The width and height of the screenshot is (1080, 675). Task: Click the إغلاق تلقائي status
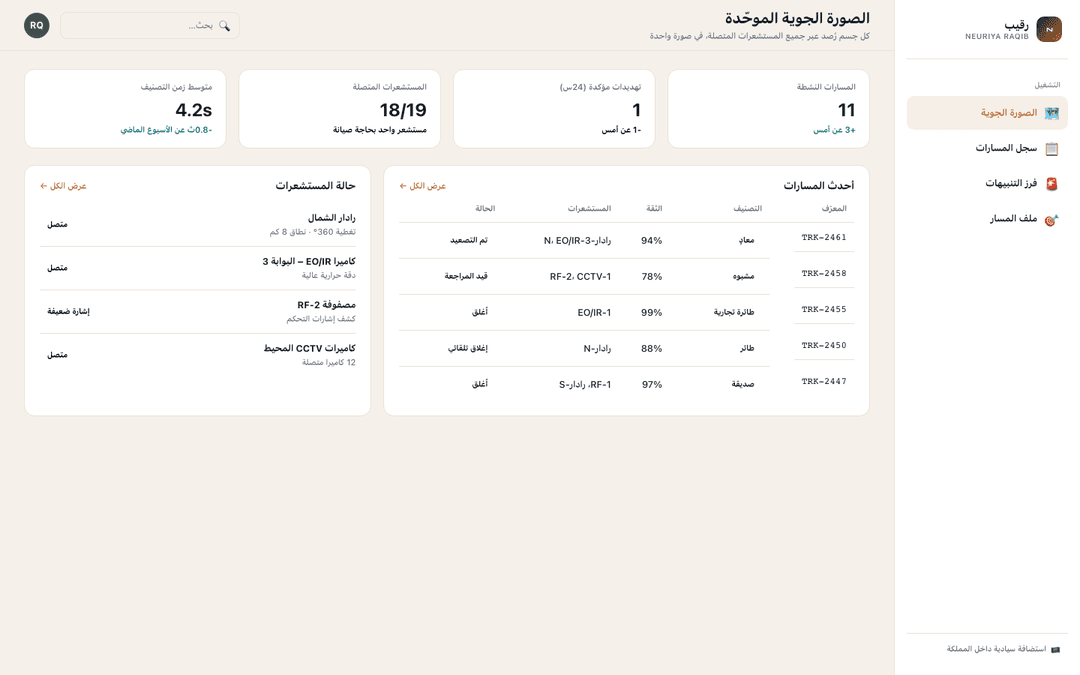click(468, 349)
